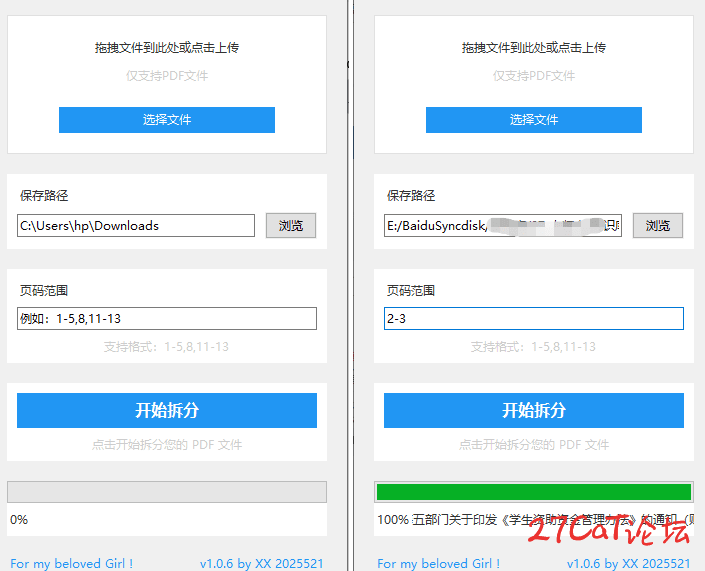Focus the C:\Users\hp\Downloads save path field
Image resolution: width=705 pixels, height=571 pixels.
point(136,225)
